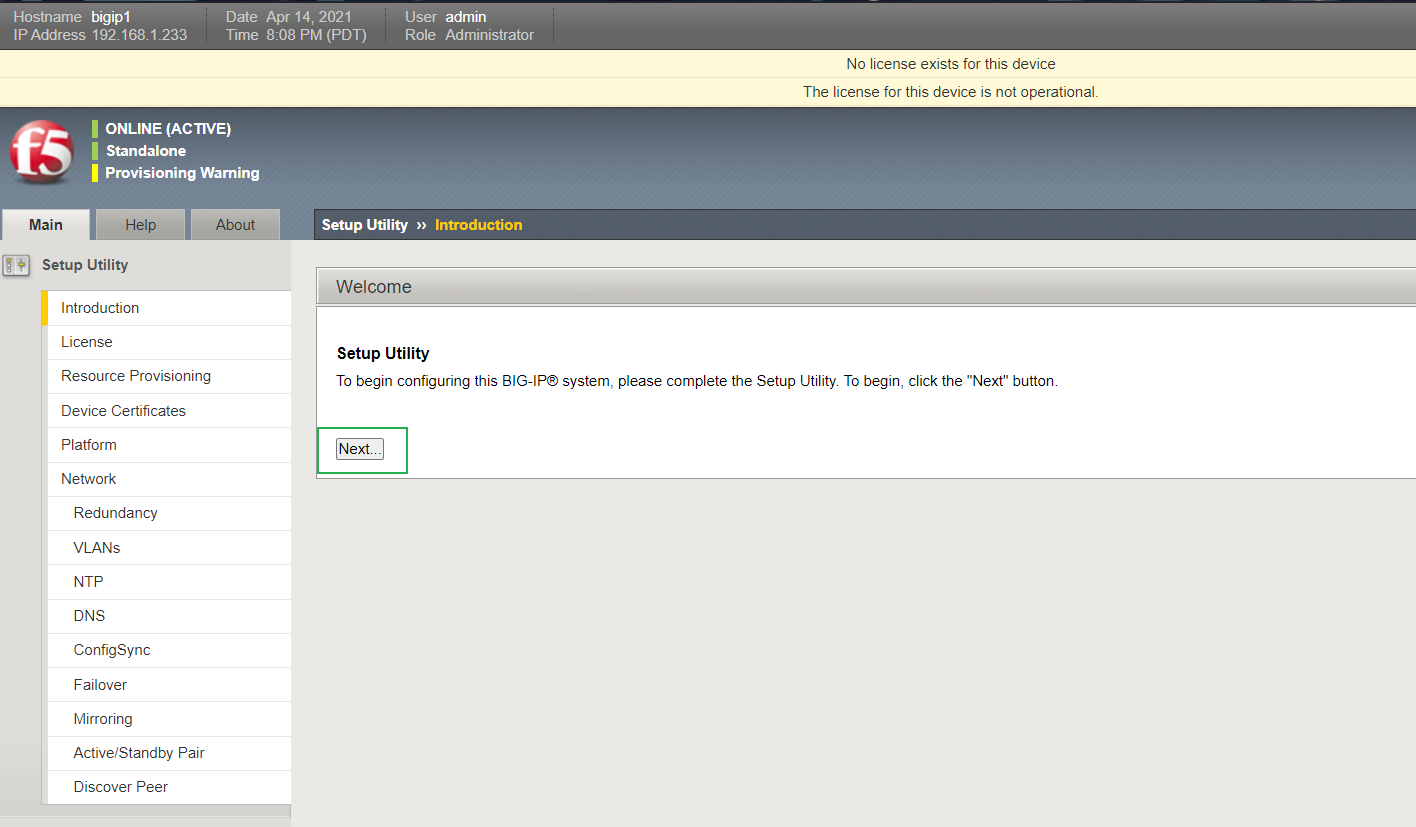The width and height of the screenshot is (1416, 827).
Task: Select Introduction in the setup menu
Action: (x=167, y=308)
